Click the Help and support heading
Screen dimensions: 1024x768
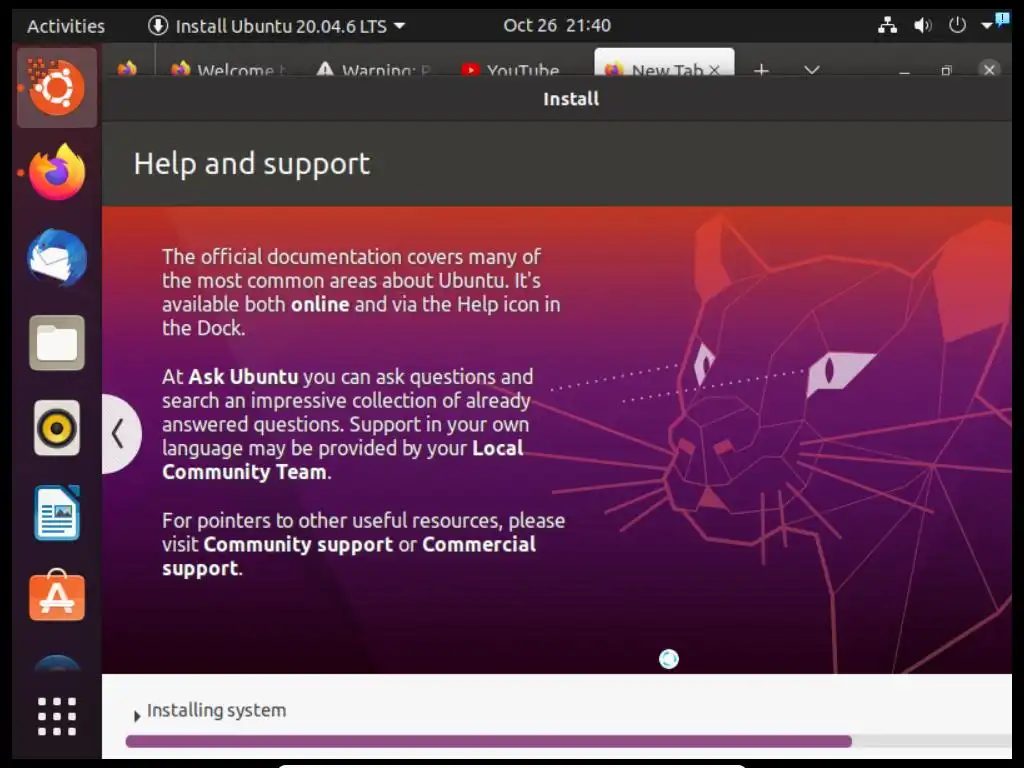[x=251, y=164]
